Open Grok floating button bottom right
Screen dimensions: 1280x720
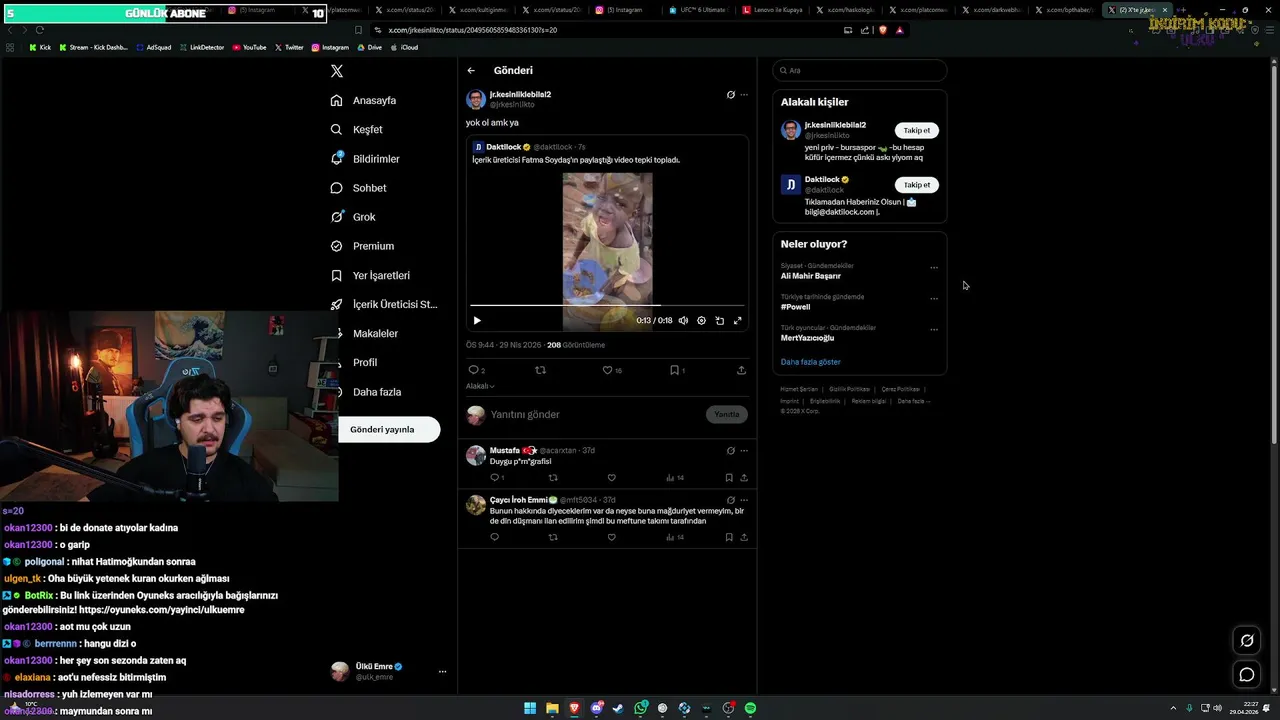tap(1247, 641)
